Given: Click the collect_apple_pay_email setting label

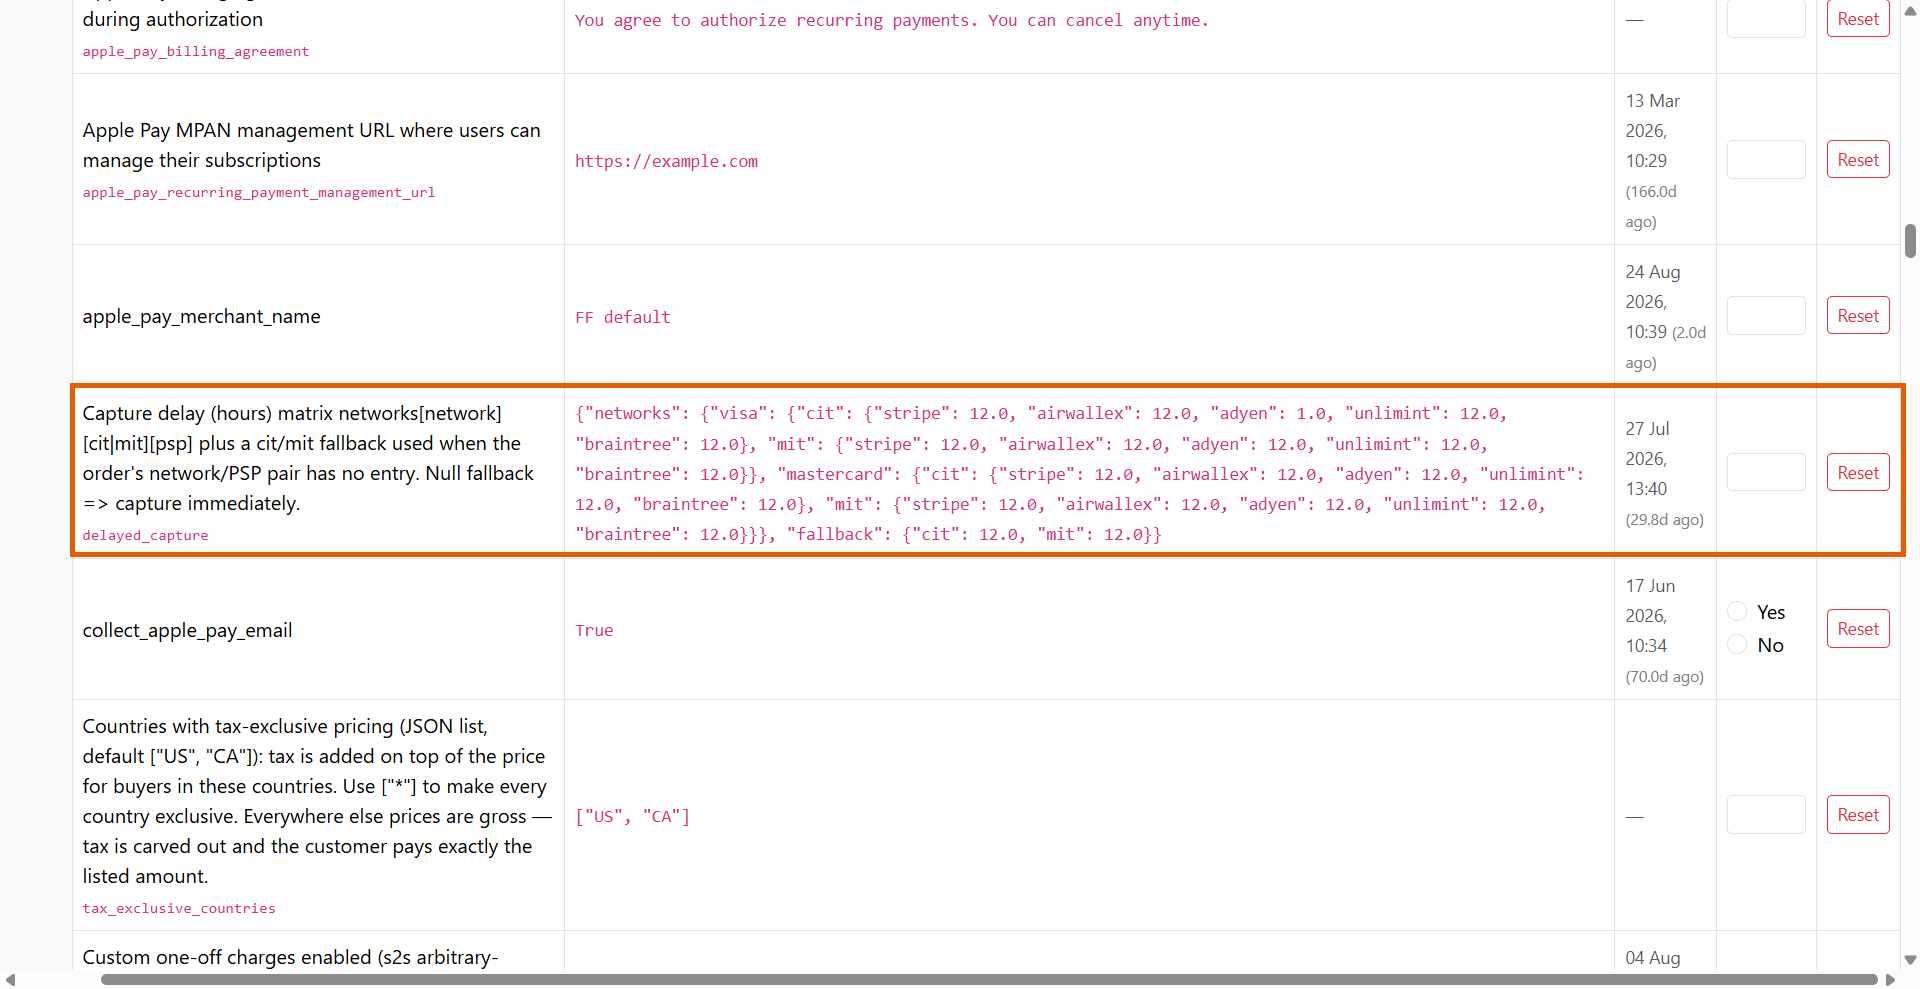Looking at the screenshot, I should tap(188, 631).
